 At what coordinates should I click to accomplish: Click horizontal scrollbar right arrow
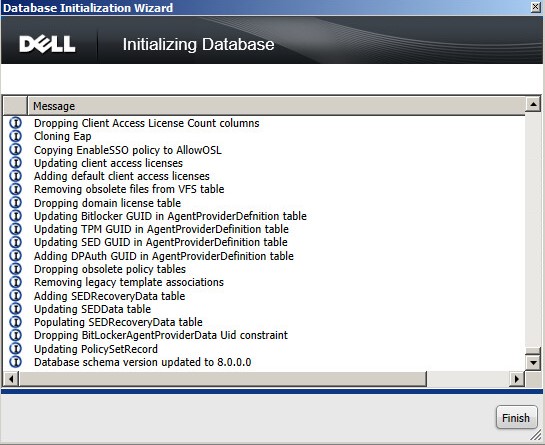(x=516, y=379)
